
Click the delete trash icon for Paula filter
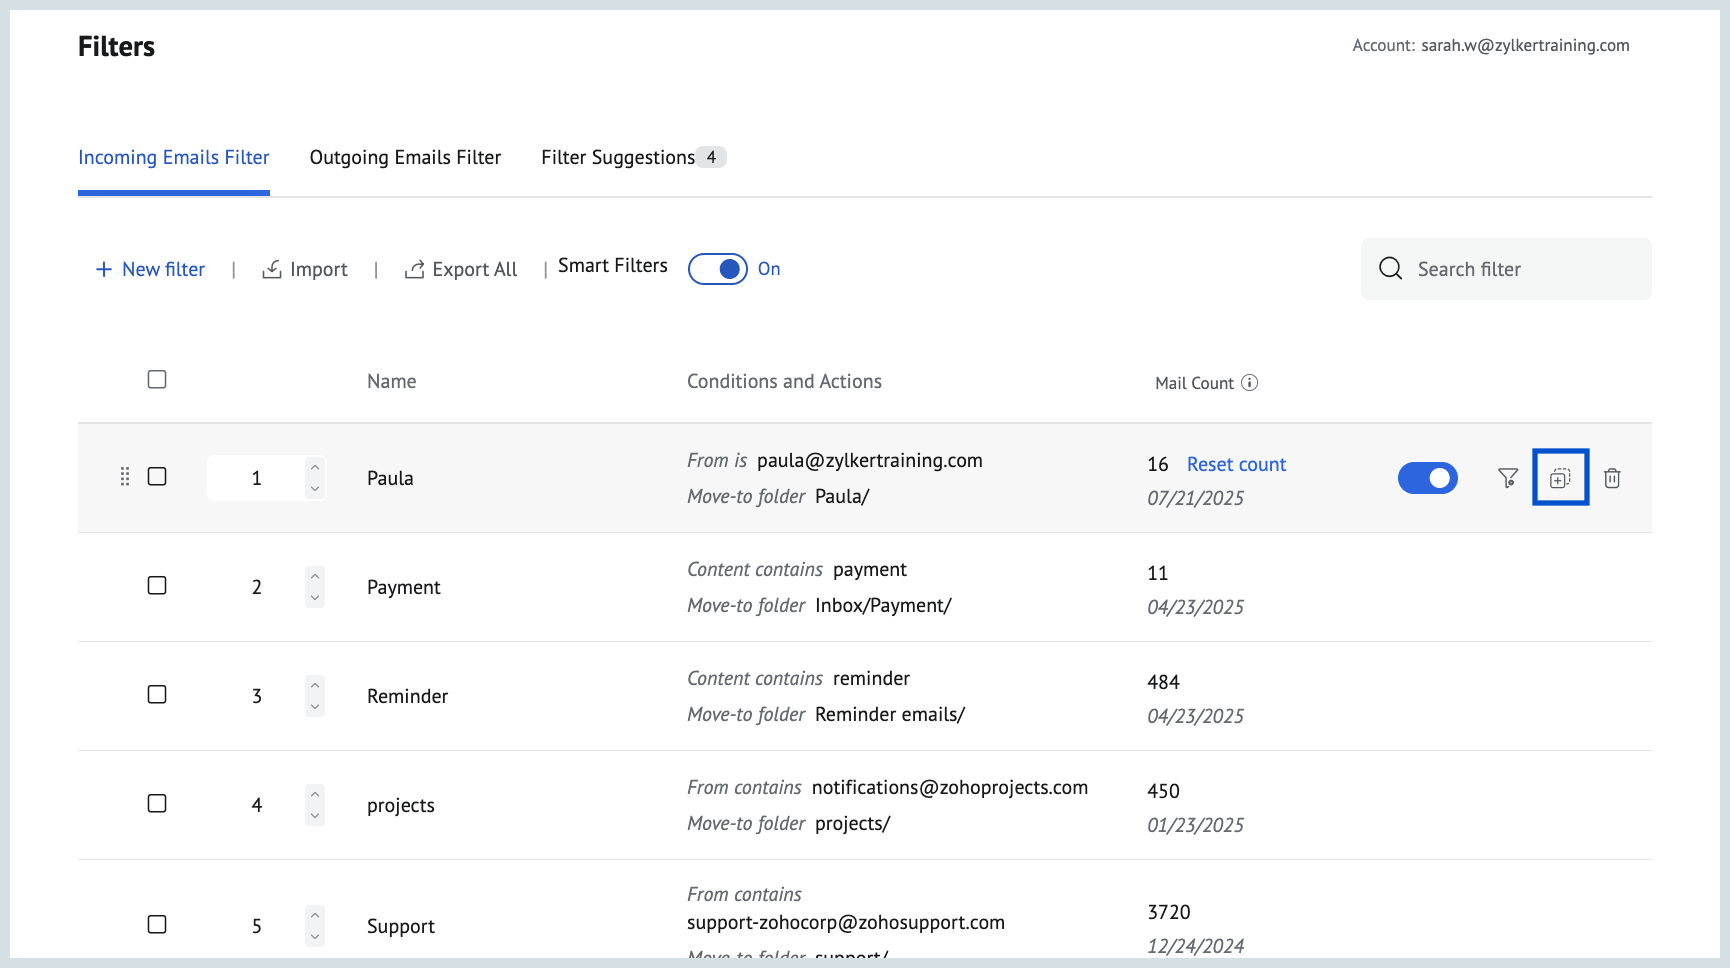click(x=1612, y=478)
